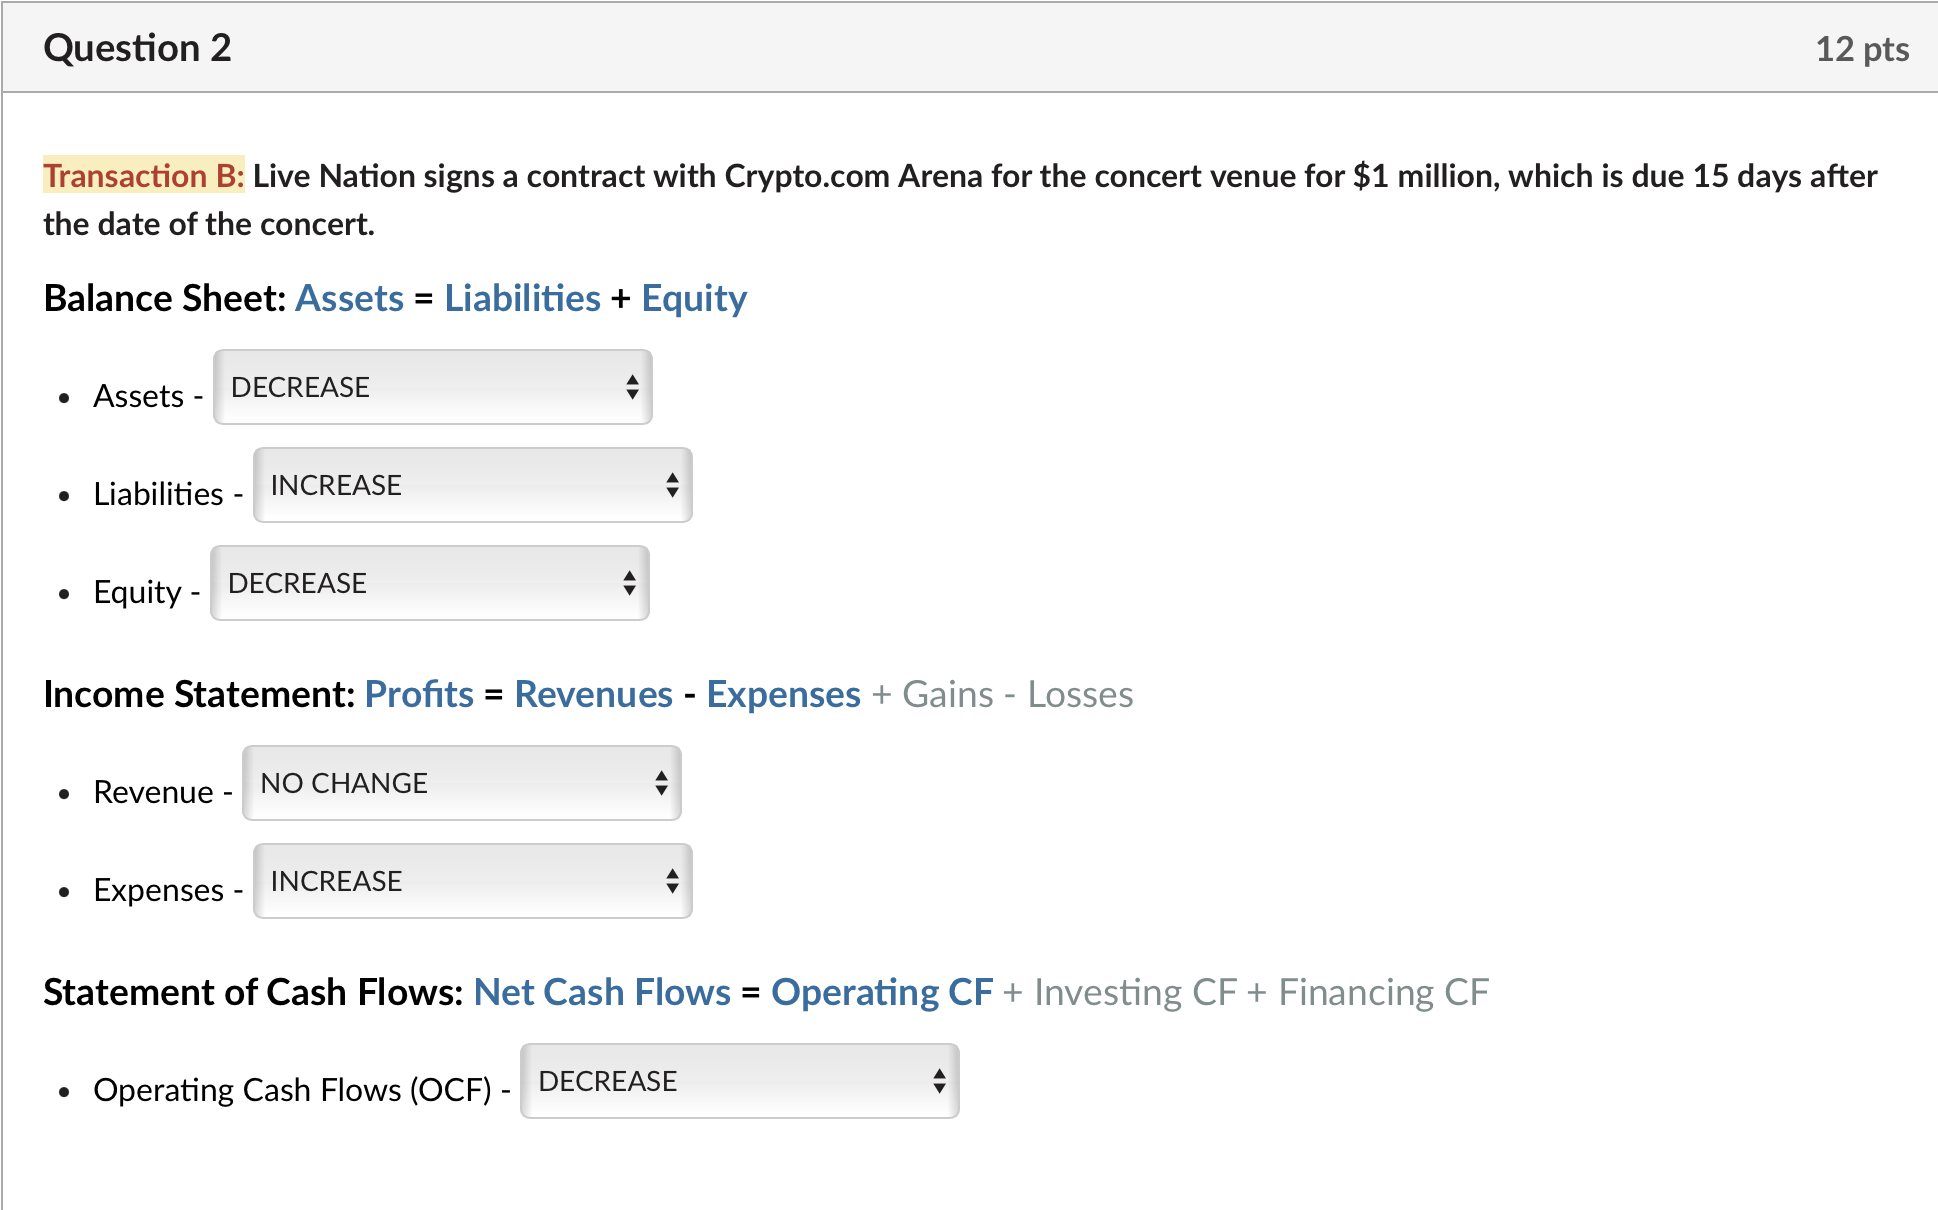This screenshot has width=1938, height=1210.
Task: Open the Revenue dropdown showing NO CHANGE
Action: [458, 783]
